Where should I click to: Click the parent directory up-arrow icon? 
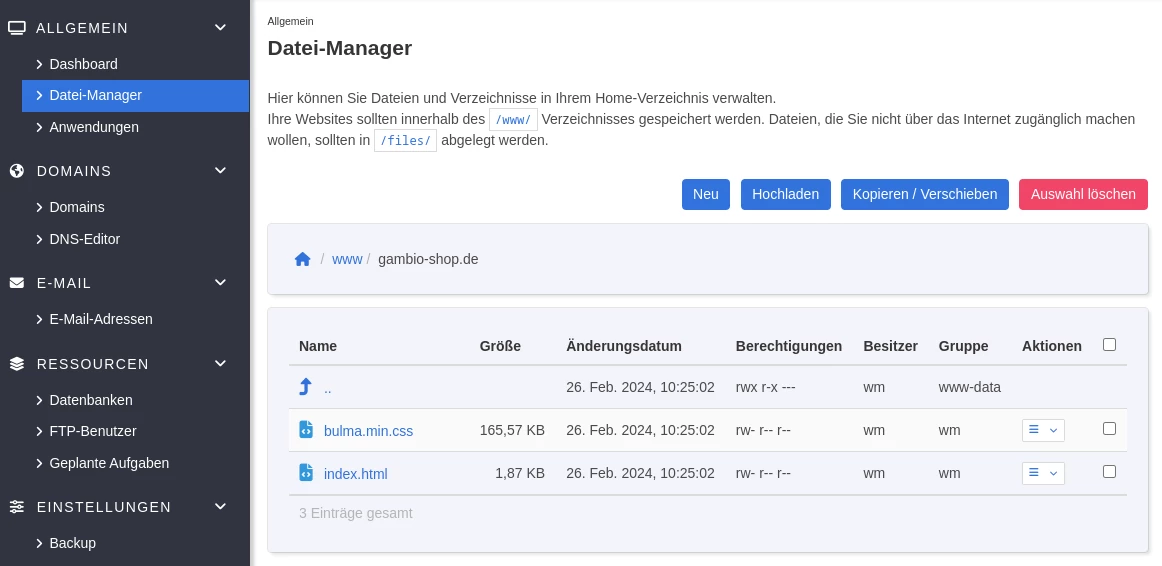point(305,387)
